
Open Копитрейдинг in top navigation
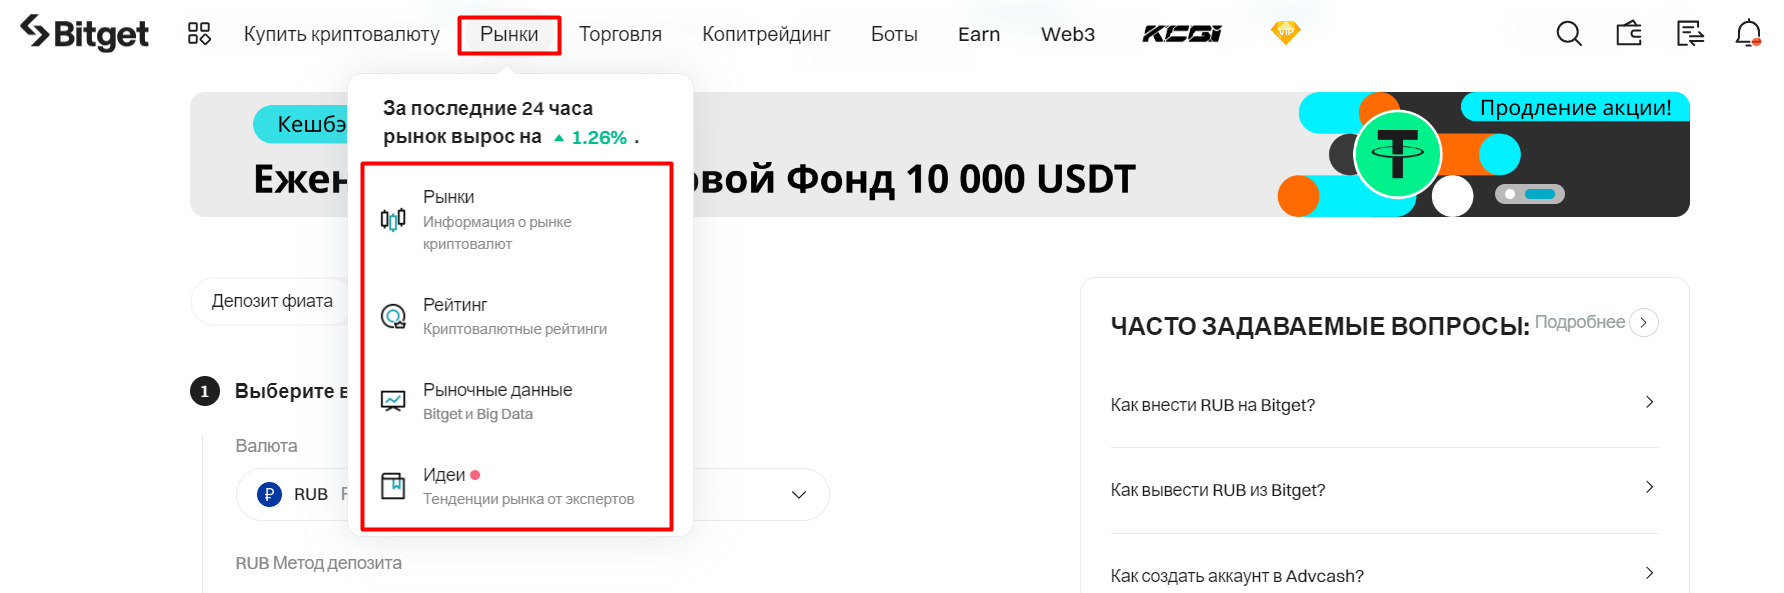coord(766,34)
